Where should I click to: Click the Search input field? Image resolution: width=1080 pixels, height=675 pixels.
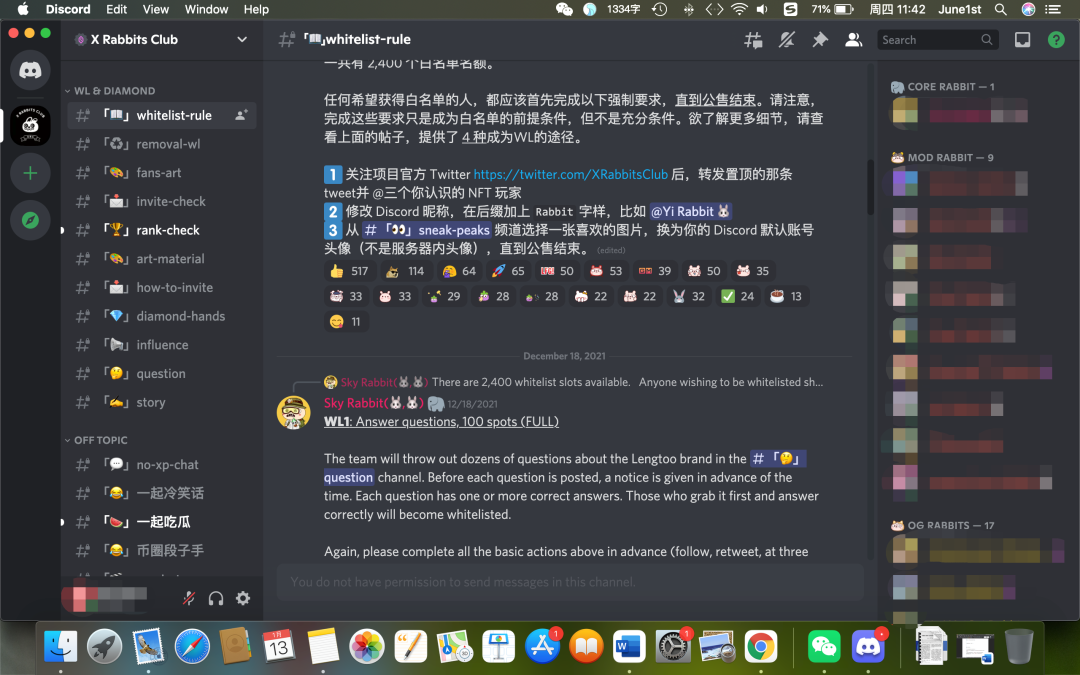937,40
